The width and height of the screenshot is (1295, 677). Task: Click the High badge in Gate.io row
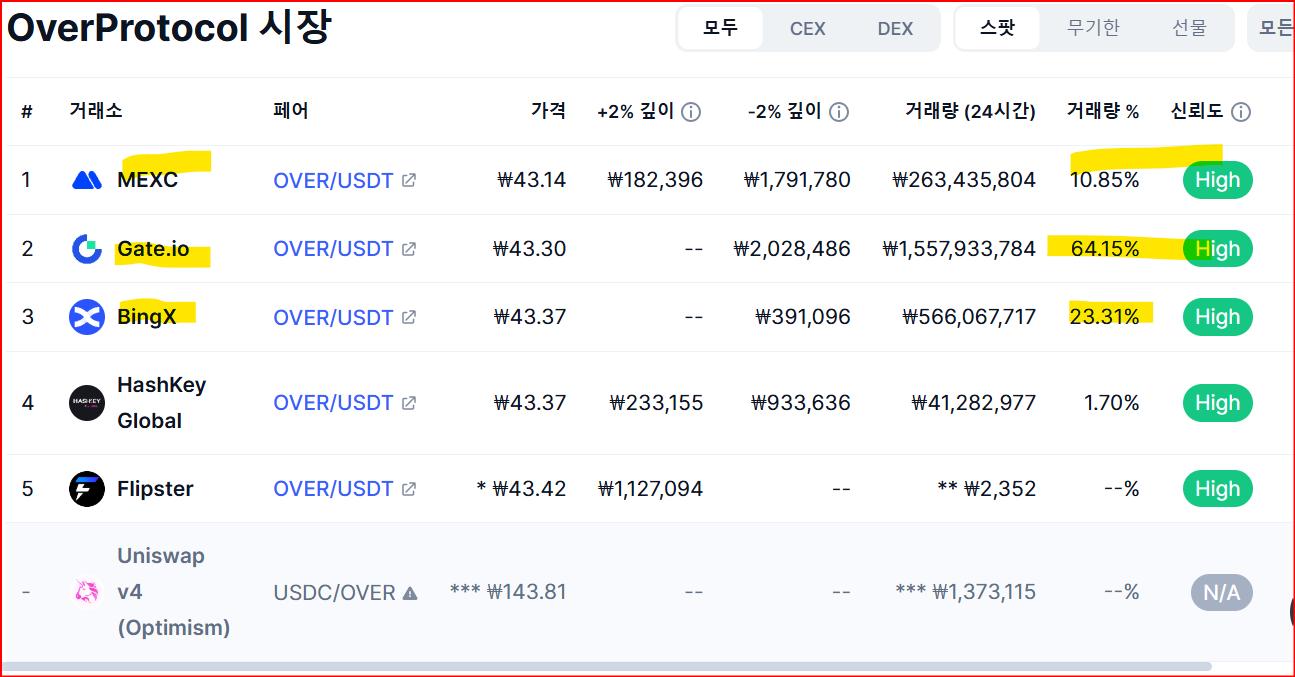point(1217,249)
